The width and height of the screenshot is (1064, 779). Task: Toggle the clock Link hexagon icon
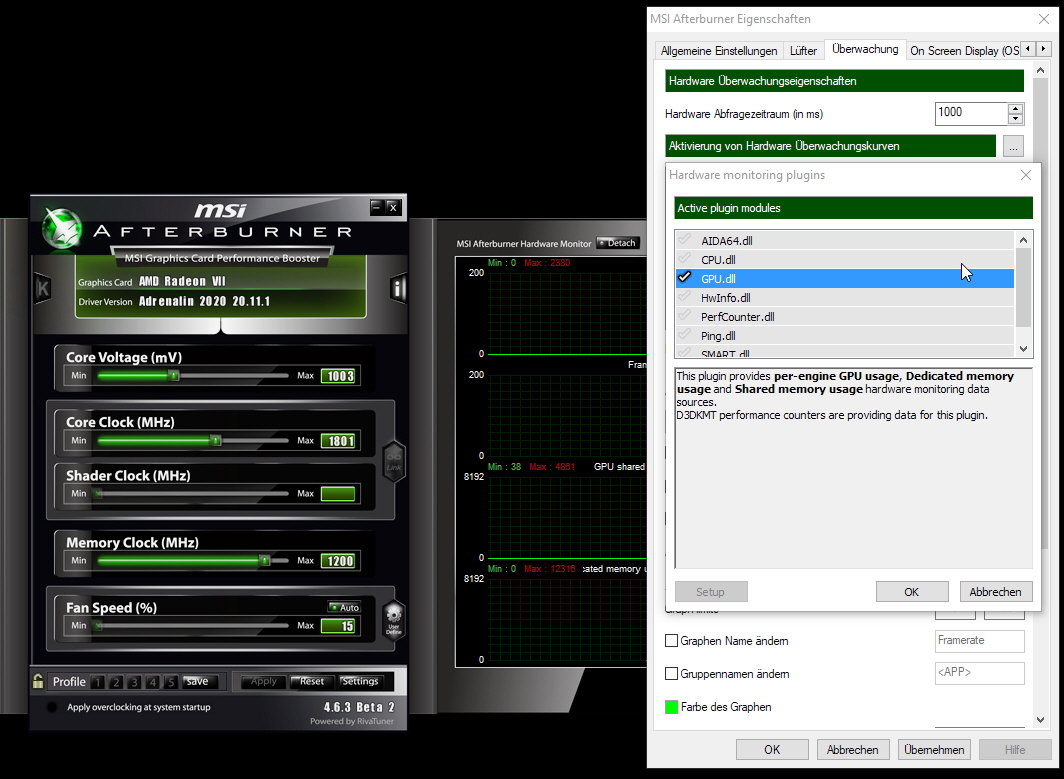[394, 461]
